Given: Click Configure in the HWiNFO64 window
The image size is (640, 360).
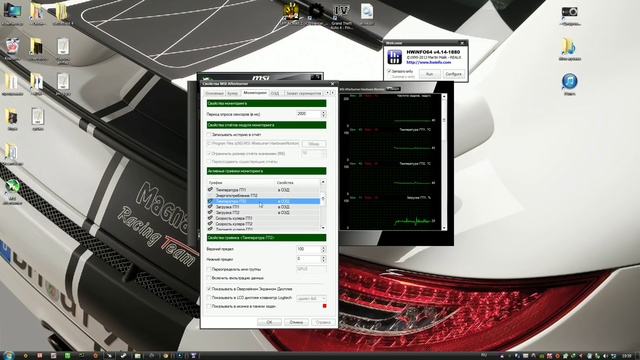Looking at the screenshot, I should (x=453, y=74).
